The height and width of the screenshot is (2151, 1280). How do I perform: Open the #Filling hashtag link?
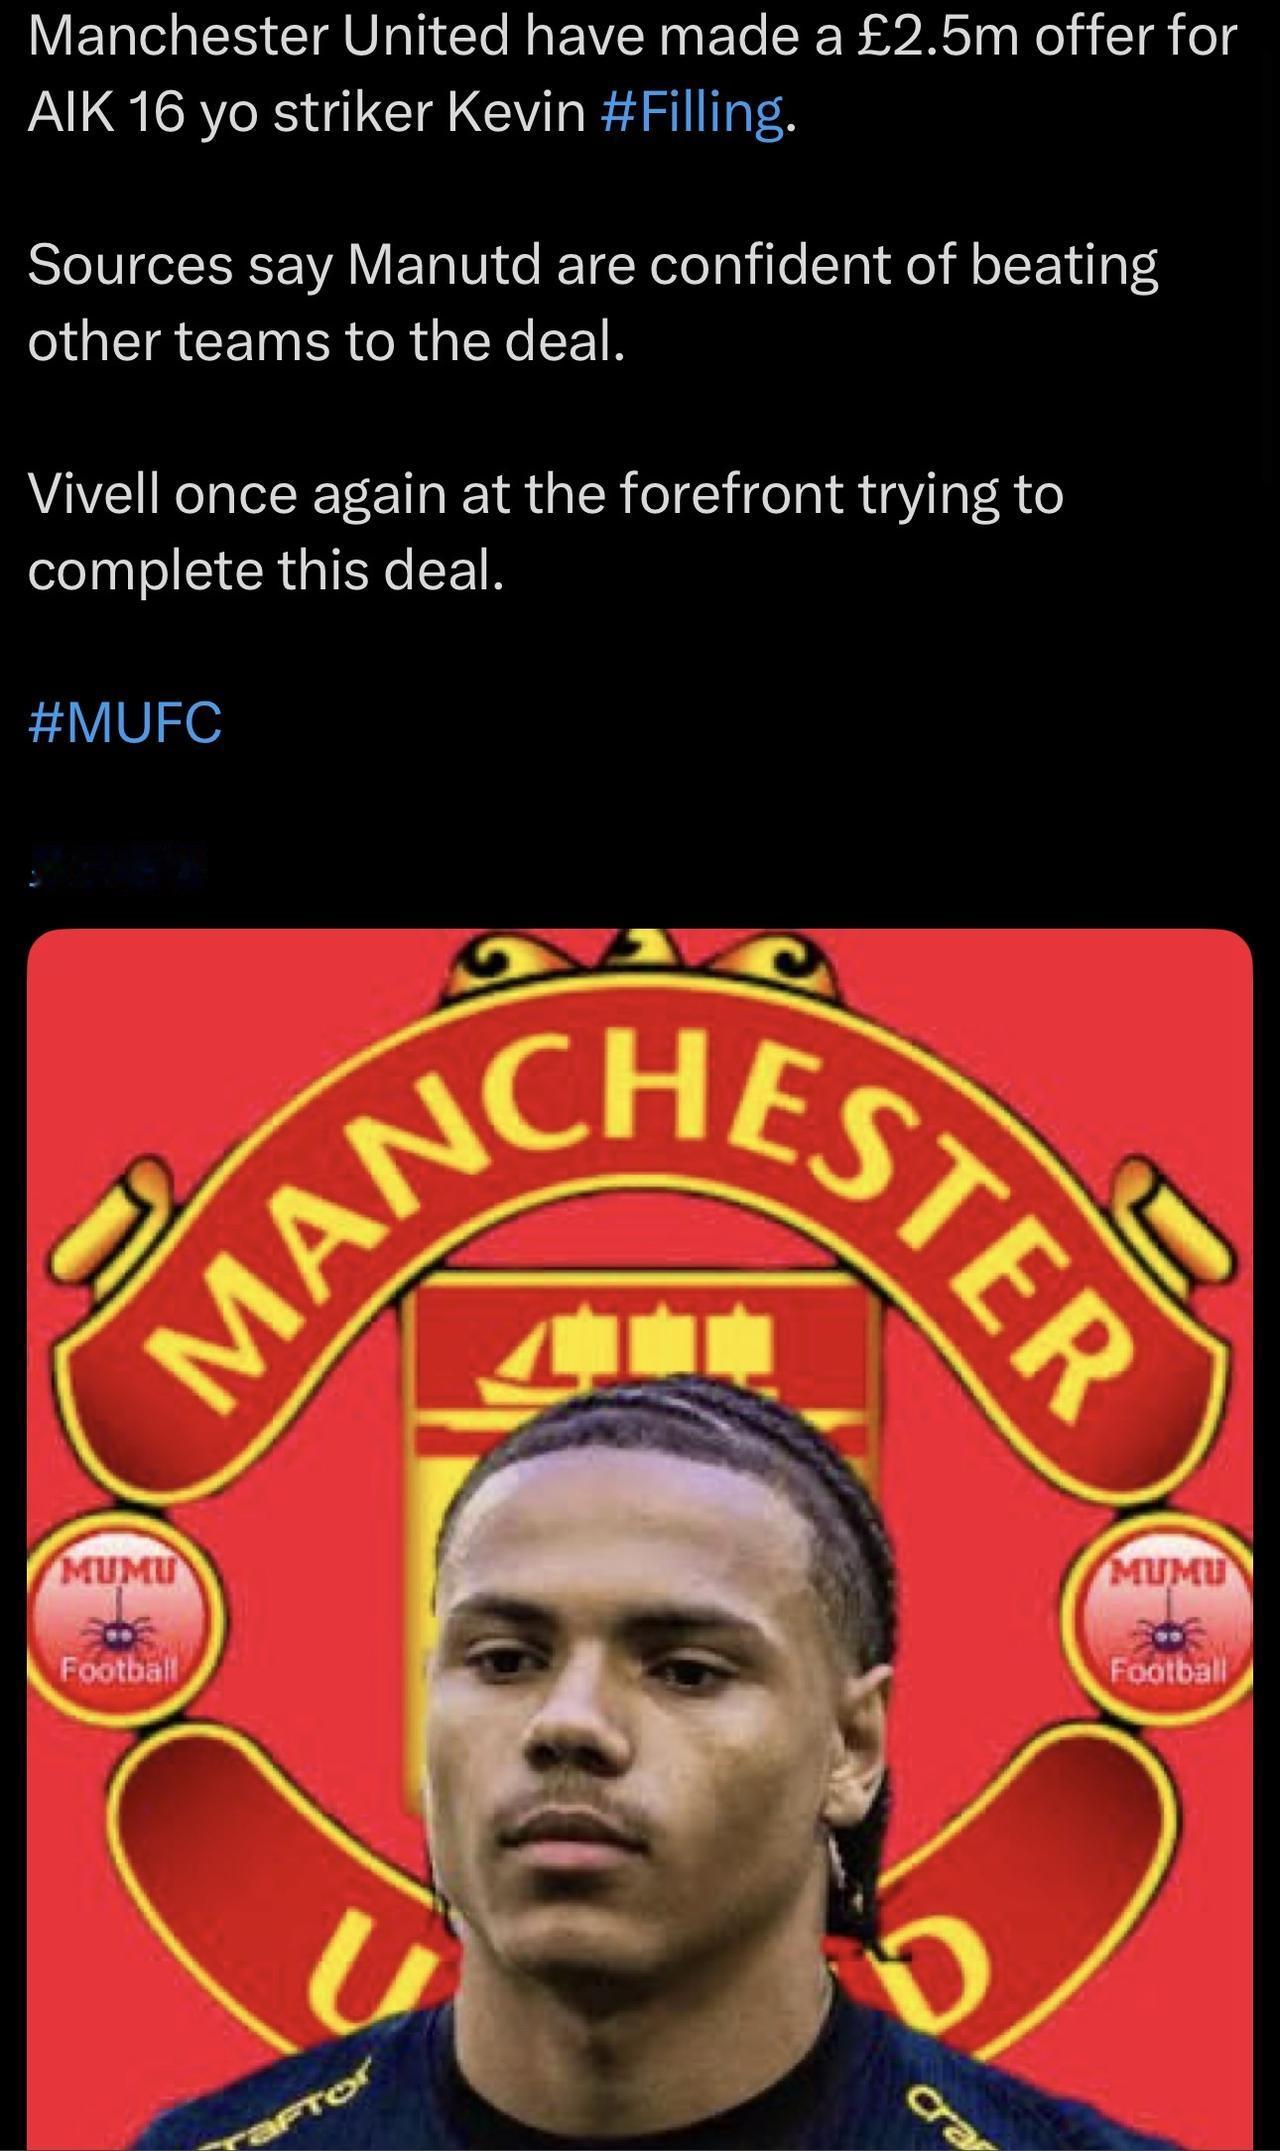tap(691, 113)
